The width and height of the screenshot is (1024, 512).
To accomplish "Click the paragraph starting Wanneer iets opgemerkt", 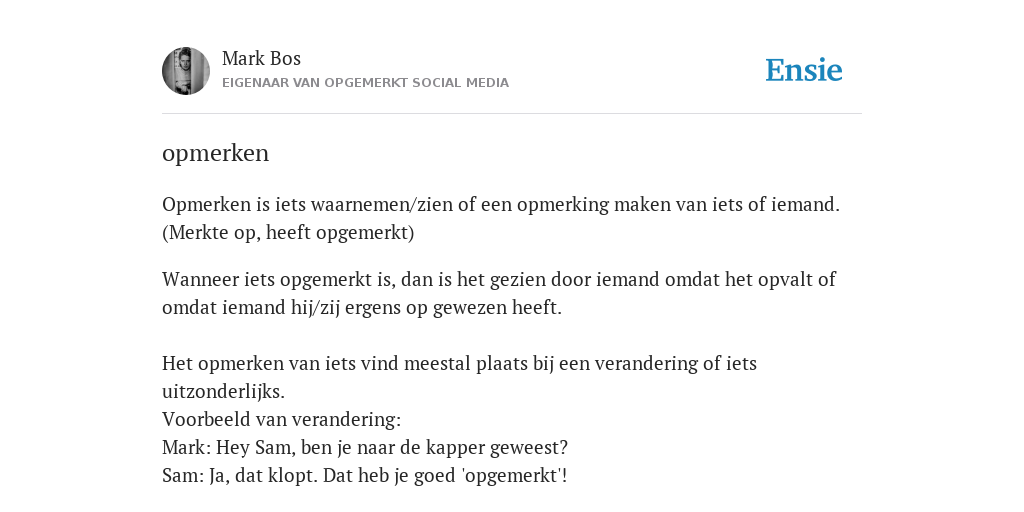I will click(499, 293).
